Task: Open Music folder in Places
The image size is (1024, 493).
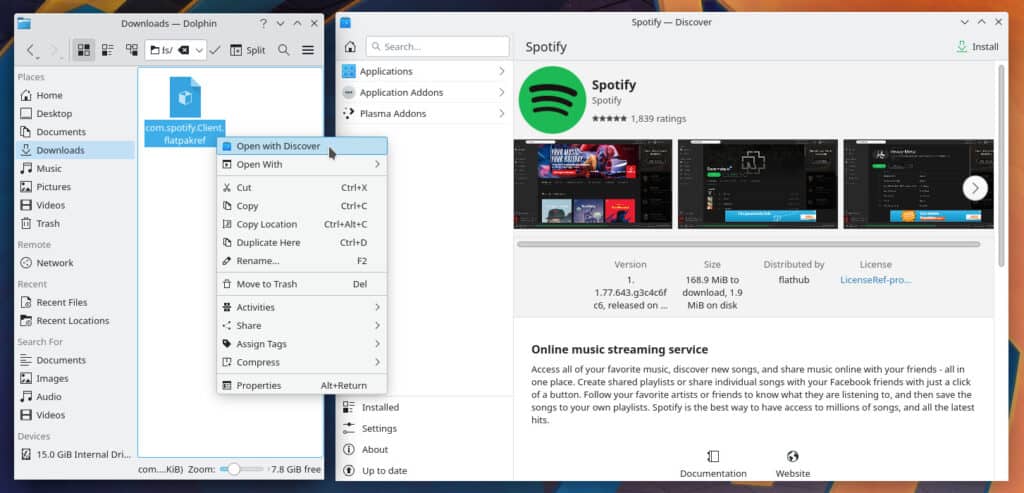Action: tap(75, 168)
